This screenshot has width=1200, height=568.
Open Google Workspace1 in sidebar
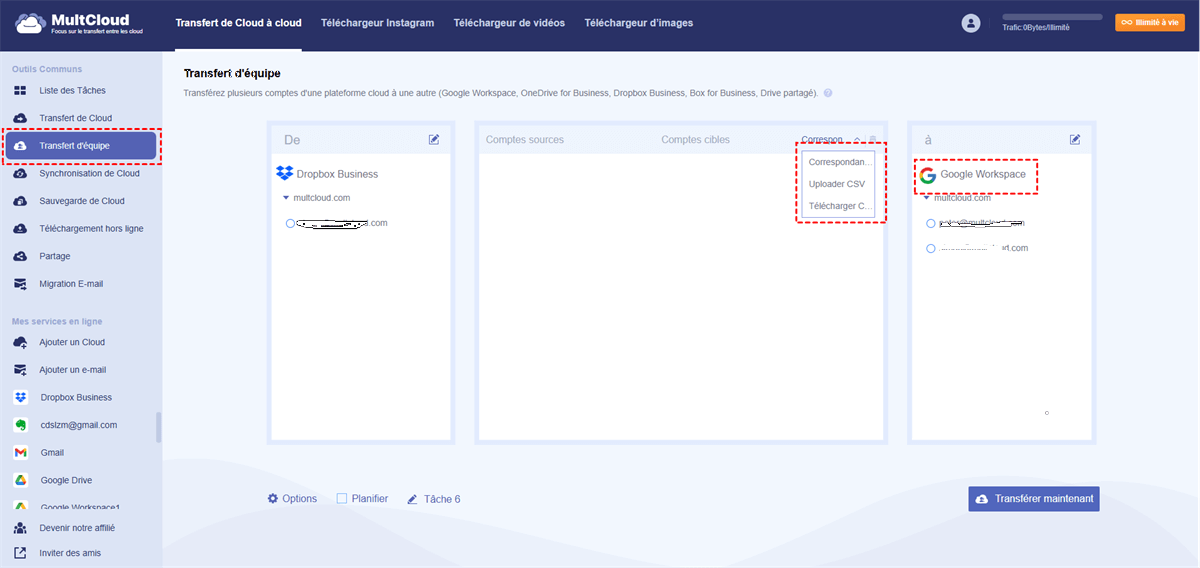coord(80,507)
